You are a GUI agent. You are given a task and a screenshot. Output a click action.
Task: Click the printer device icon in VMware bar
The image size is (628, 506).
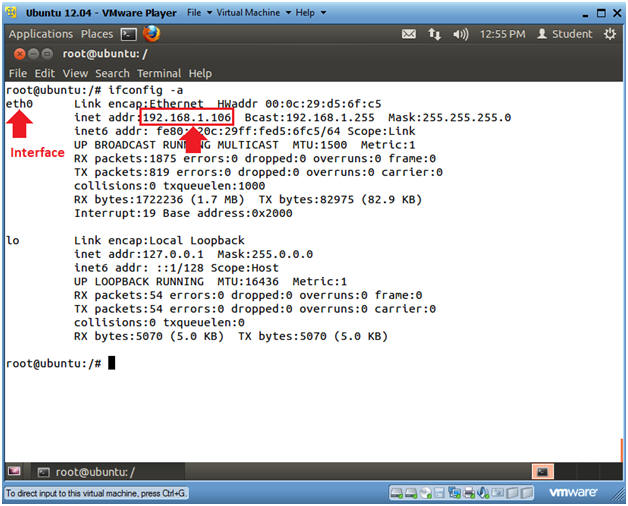tap(469, 493)
